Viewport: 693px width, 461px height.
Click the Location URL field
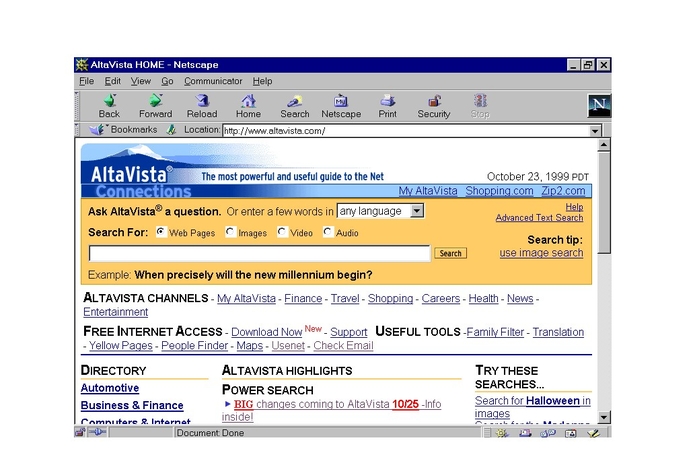pyautogui.click(x=406, y=131)
